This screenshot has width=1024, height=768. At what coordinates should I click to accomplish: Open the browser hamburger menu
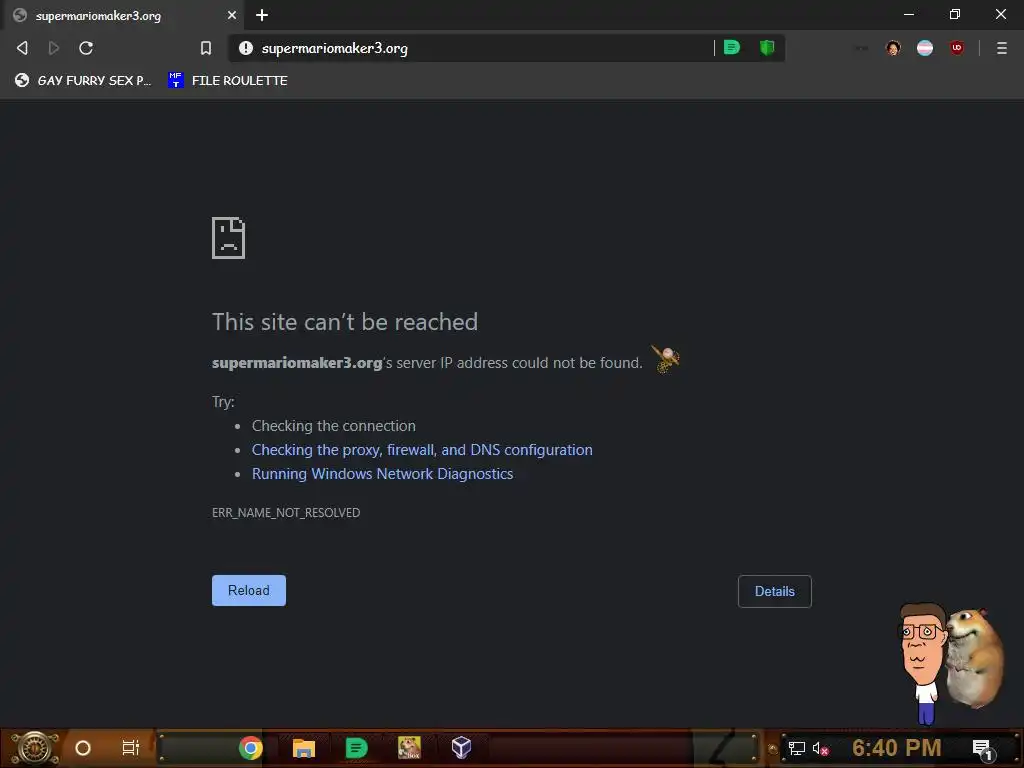tap(1001, 48)
